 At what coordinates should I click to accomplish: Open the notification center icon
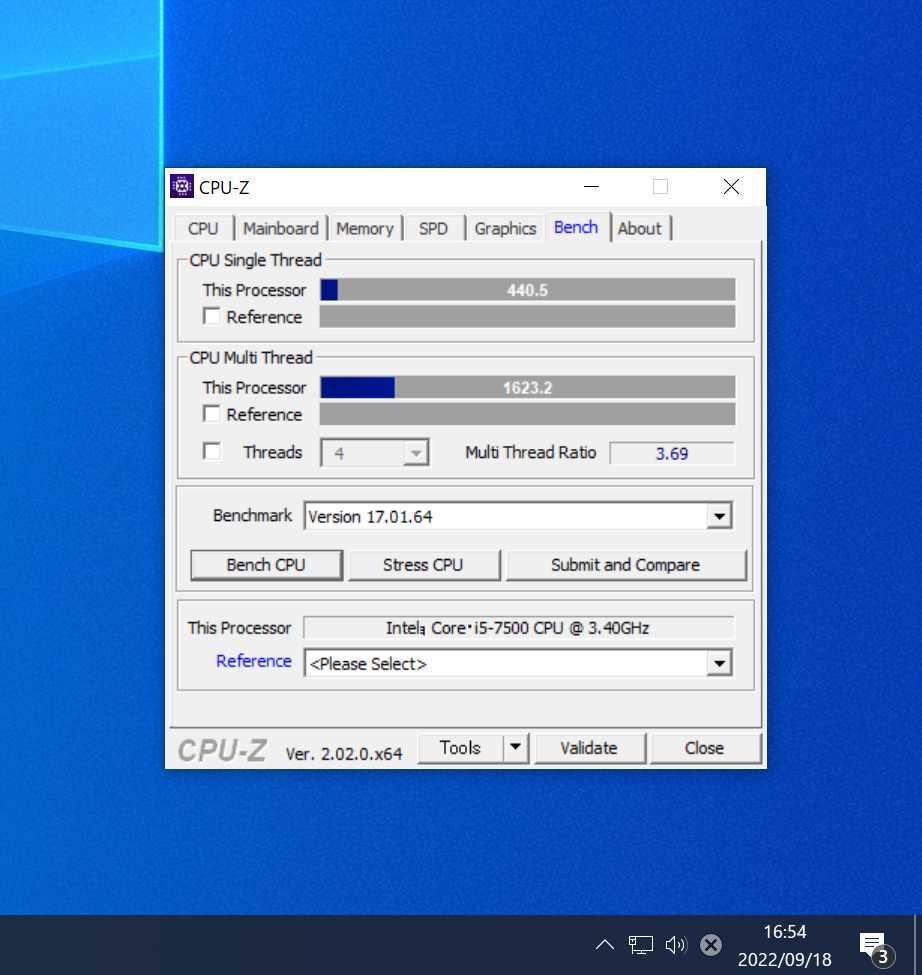(876, 947)
